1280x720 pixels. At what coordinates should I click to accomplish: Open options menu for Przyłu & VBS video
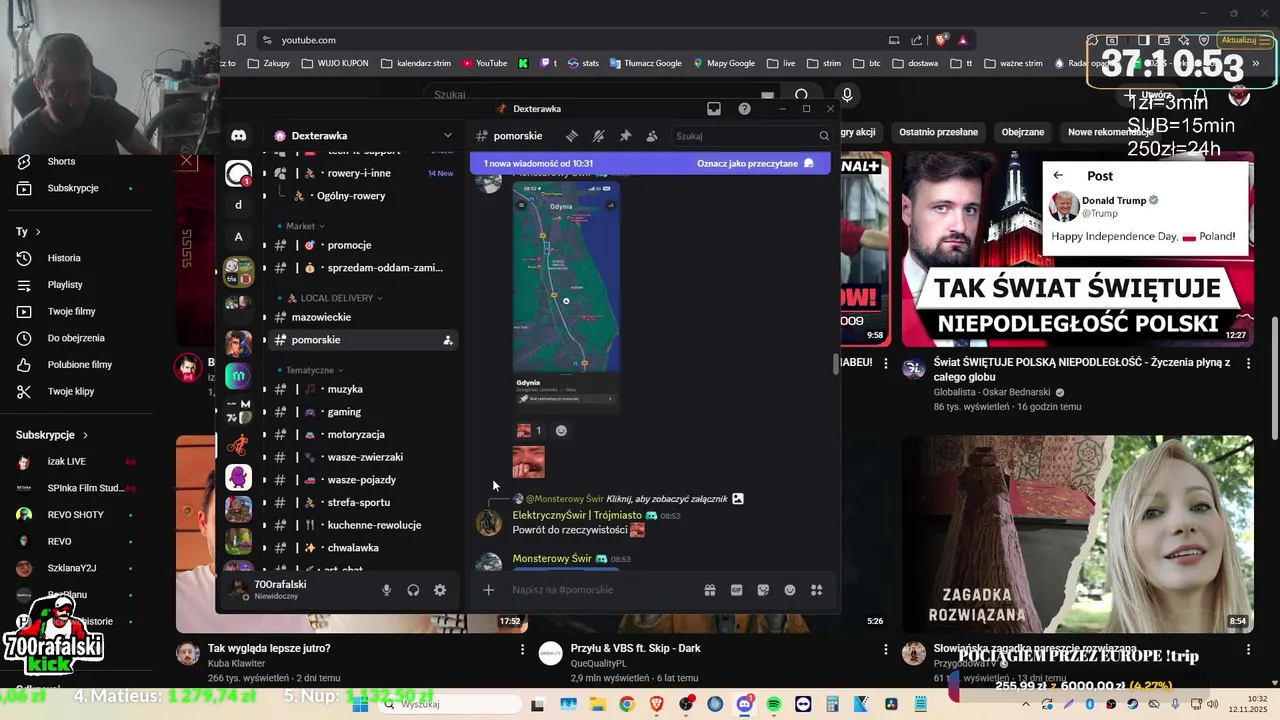(x=885, y=650)
